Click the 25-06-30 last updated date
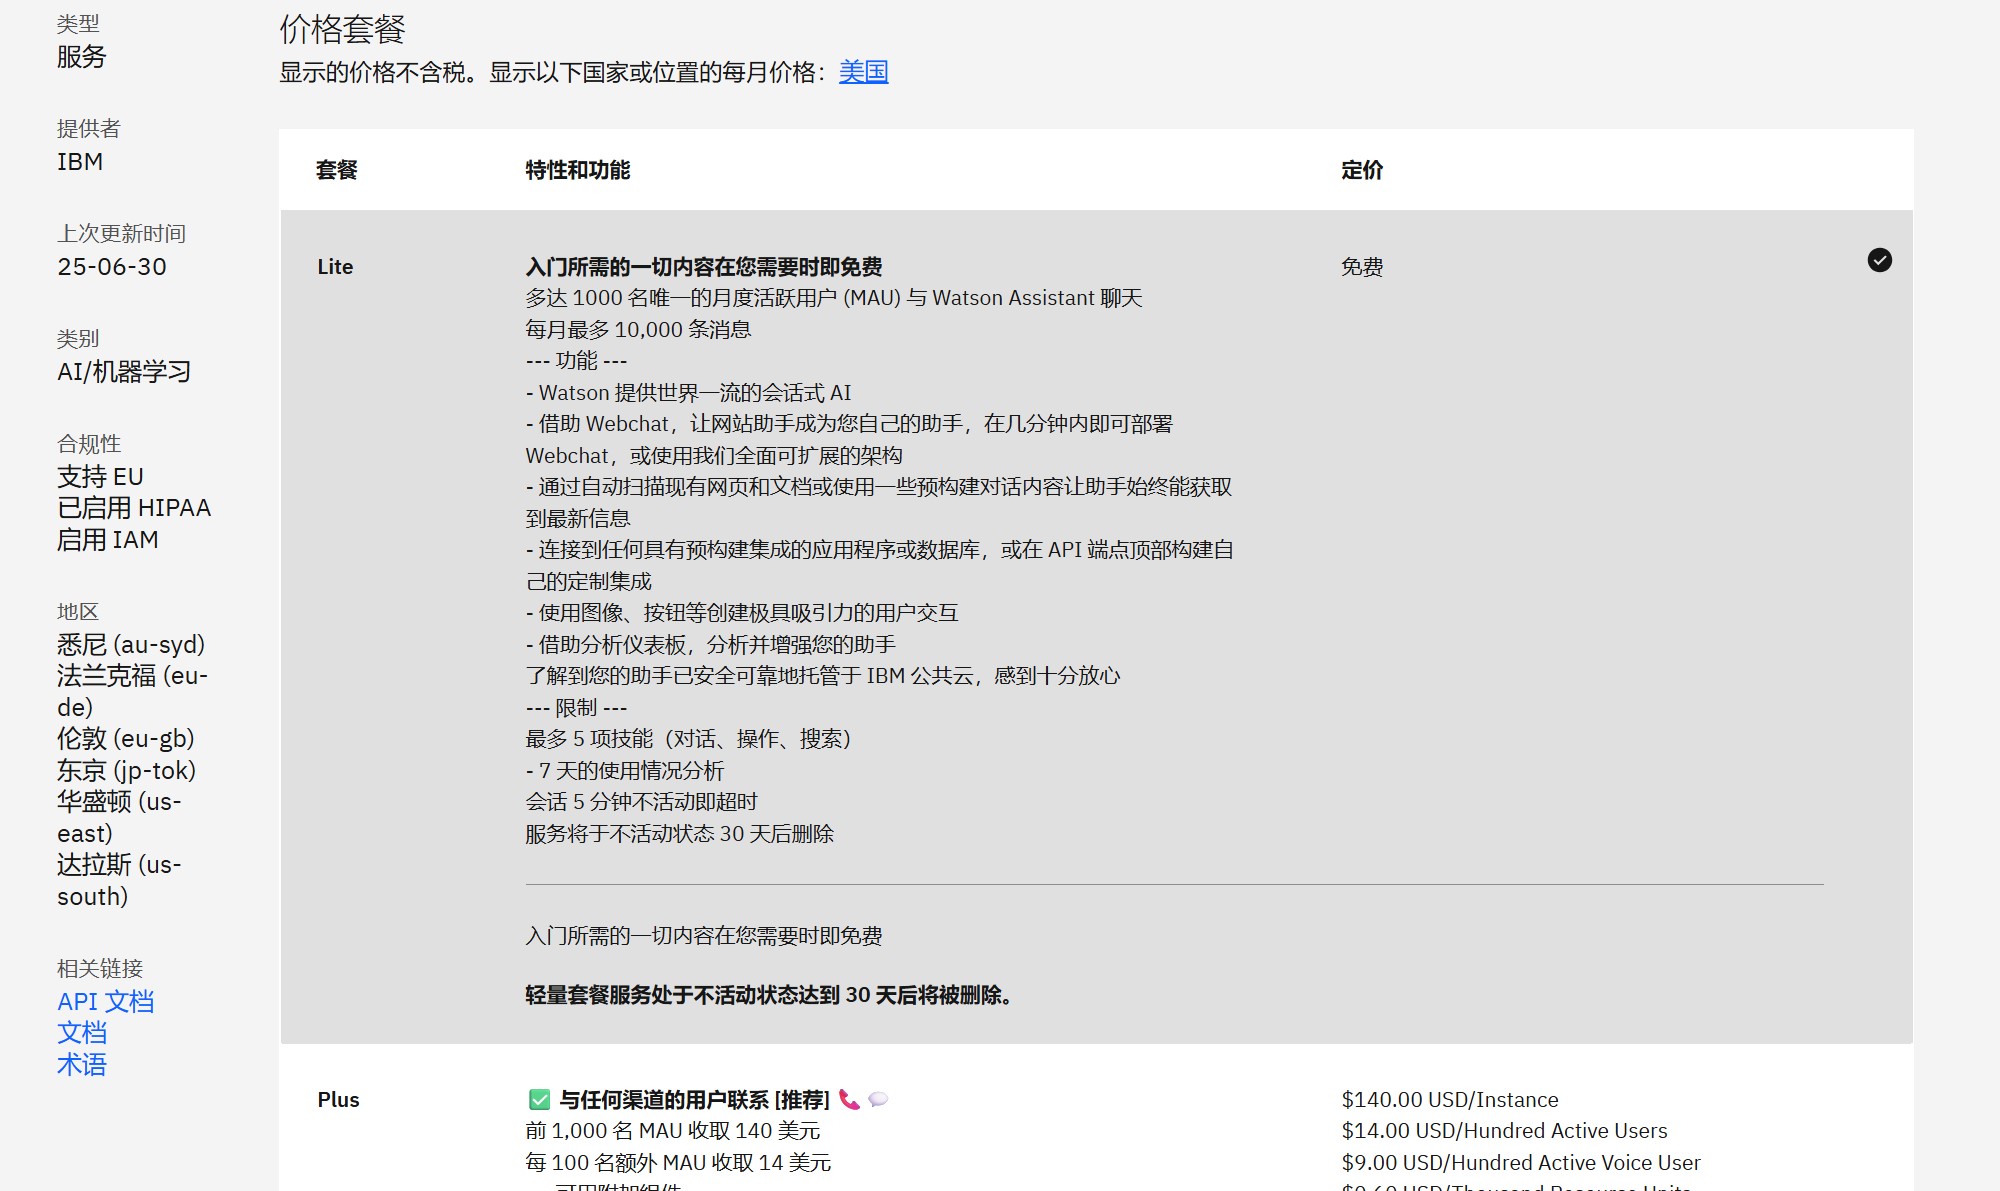The image size is (2000, 1191). click(x=112, y=267)
